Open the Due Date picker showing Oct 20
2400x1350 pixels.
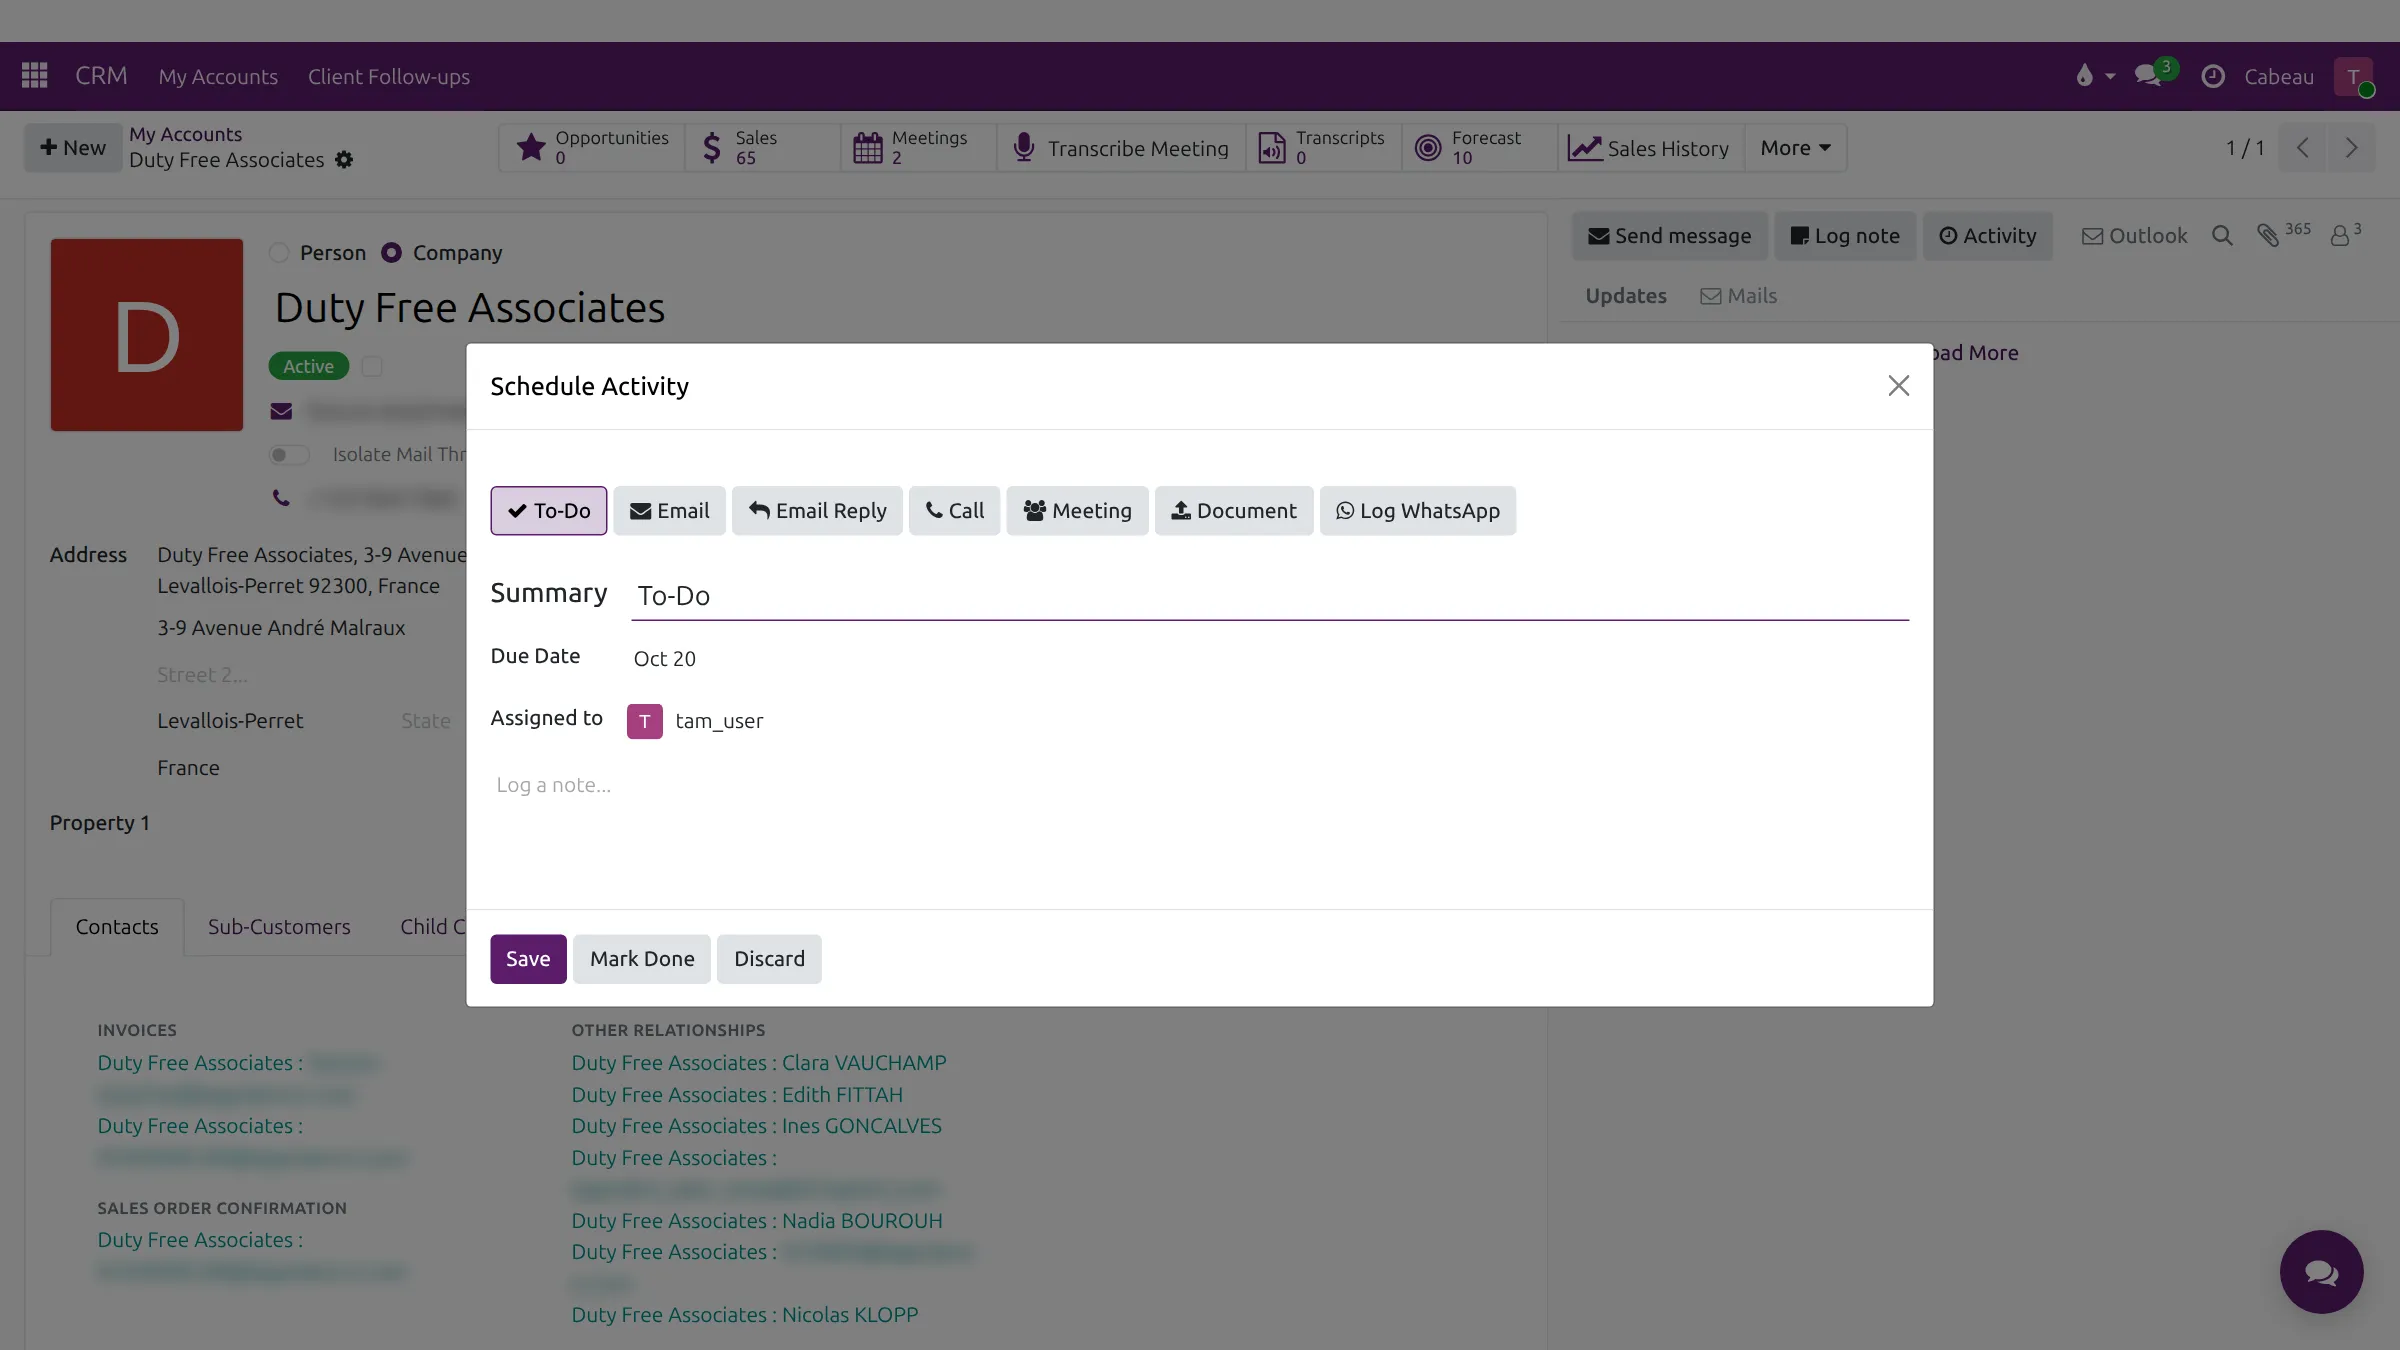665,659
